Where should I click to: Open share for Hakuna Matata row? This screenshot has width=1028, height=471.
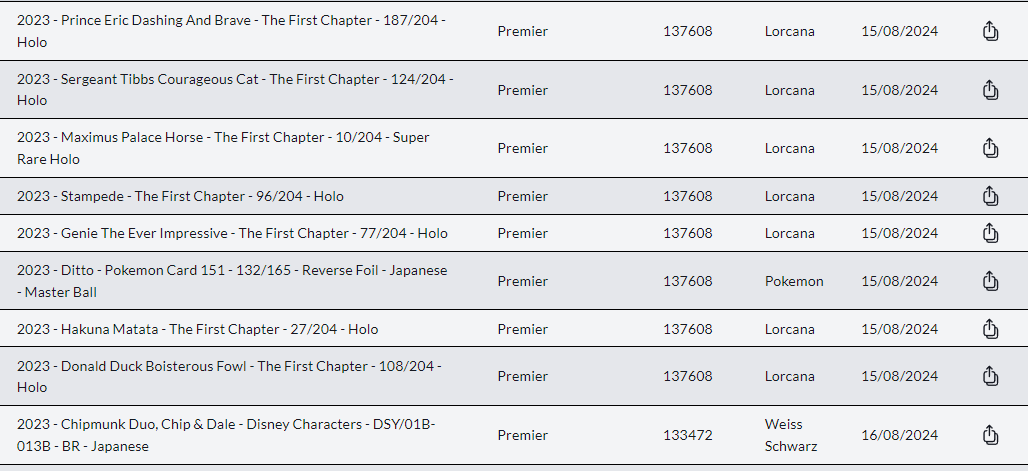[x=991, y=329]
